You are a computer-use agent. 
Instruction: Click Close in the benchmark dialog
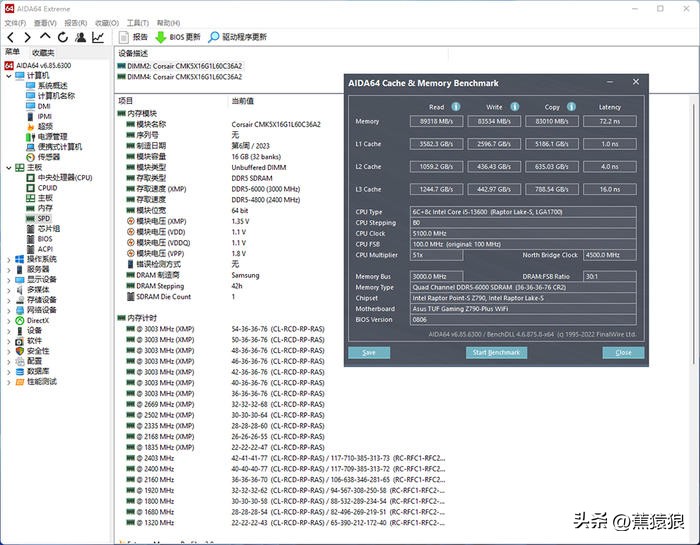(x=623, y=353)
